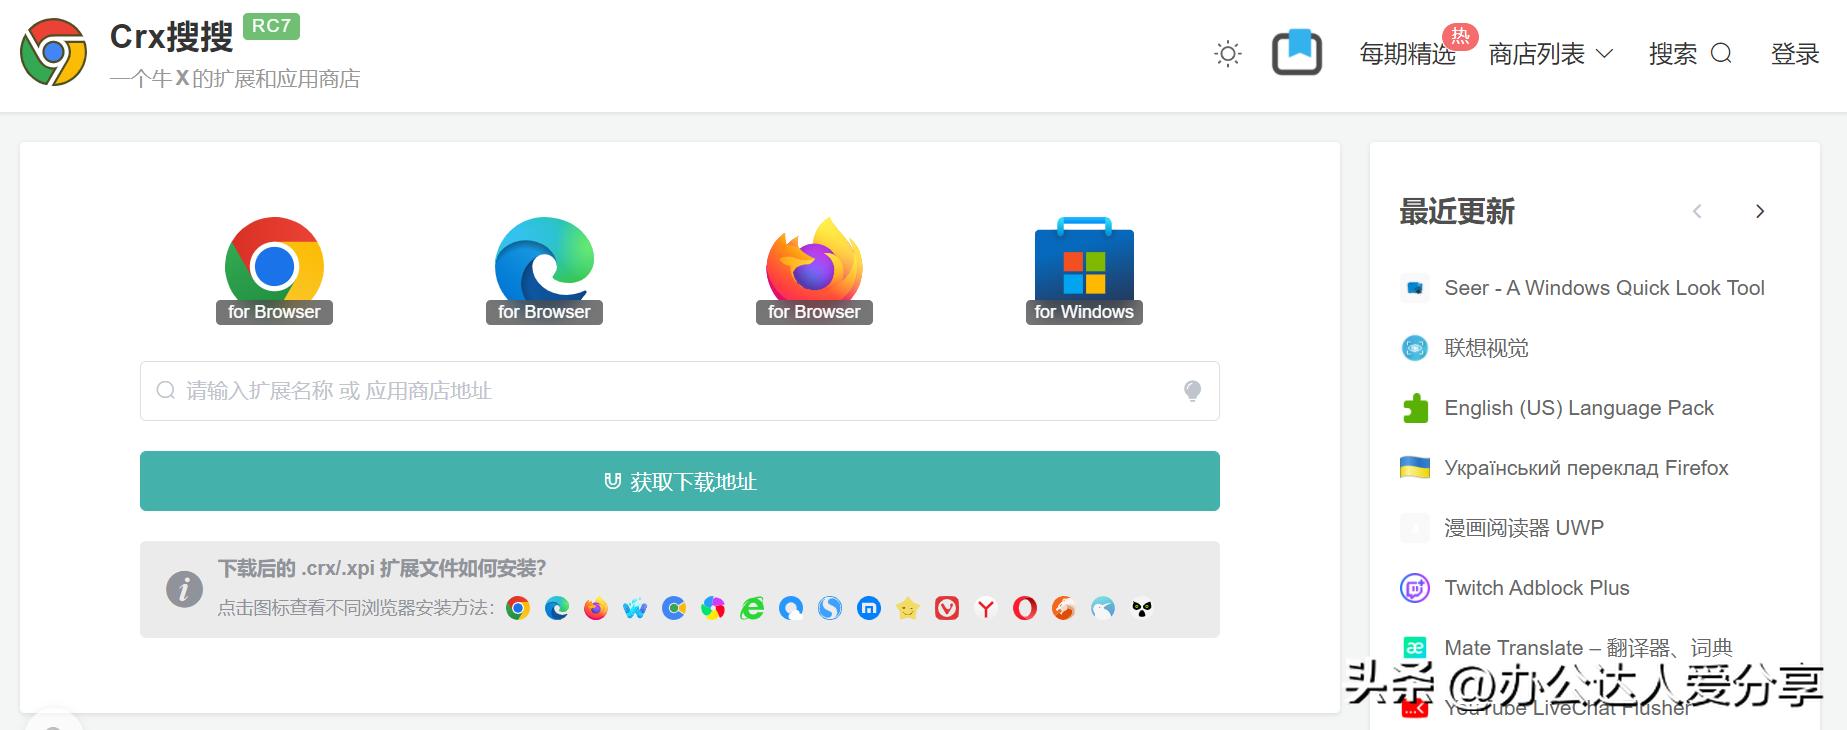Open the light blue bird browser install icon
Screen dimensions: 1847x730
pyautogui.click(x=1103, y=608)
